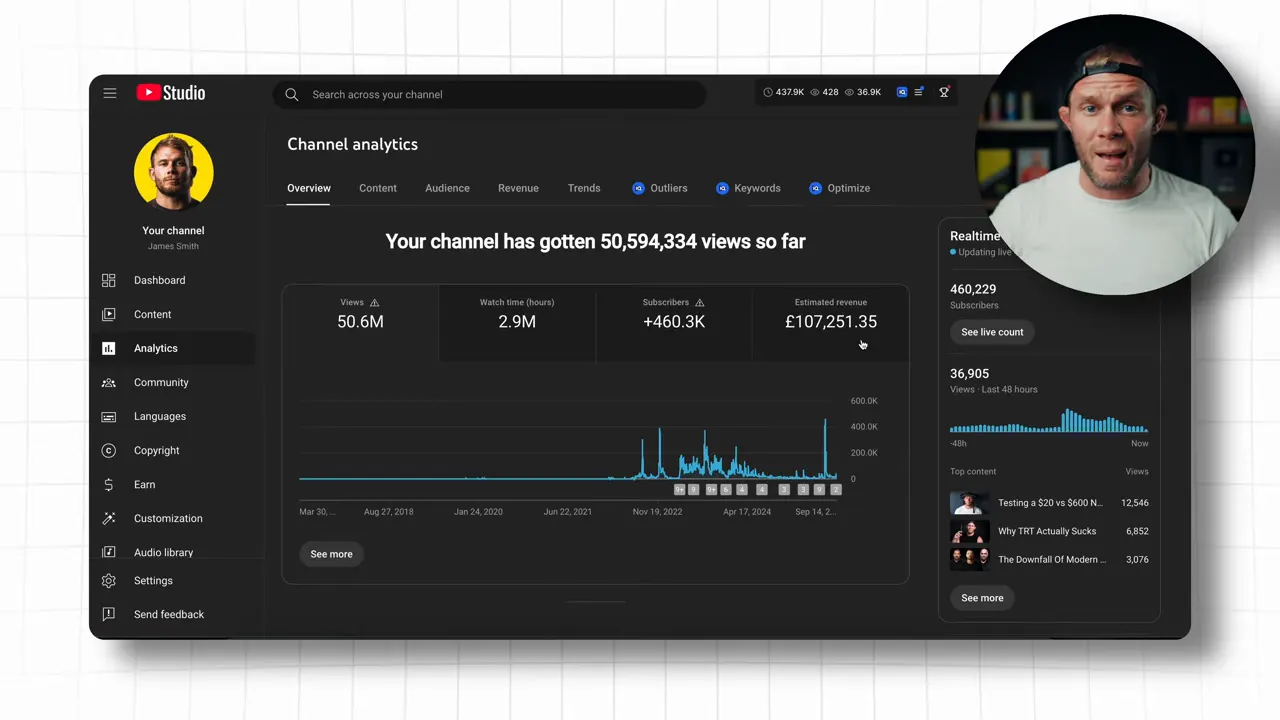Click the Search across your channel field
Image resolution: width=1280 pixels, height=720 pixels.
click(x=490, y=94)
